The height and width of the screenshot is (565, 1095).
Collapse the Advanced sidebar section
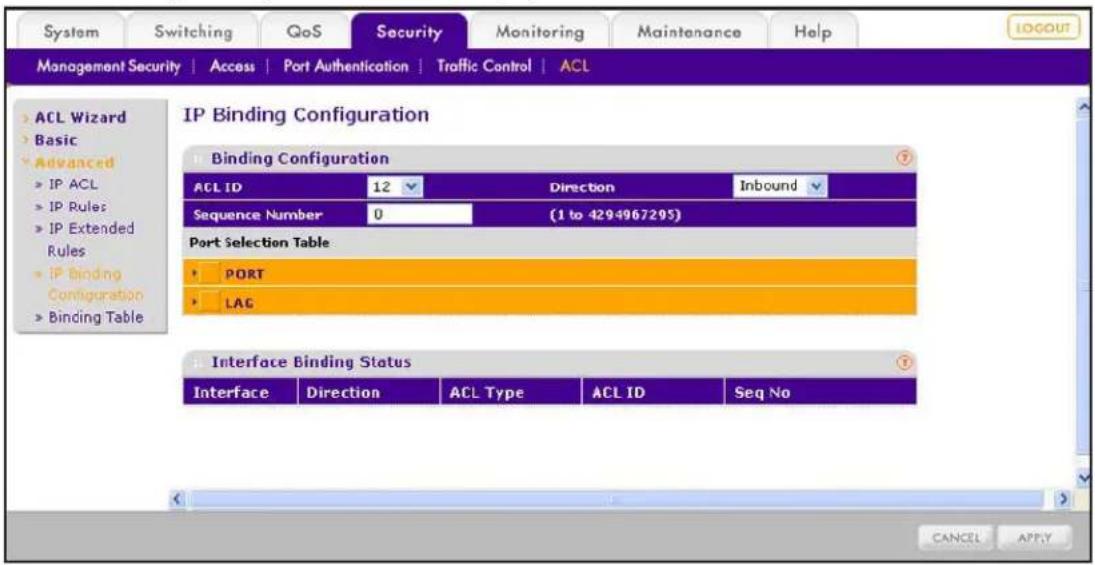pos(73,163)
